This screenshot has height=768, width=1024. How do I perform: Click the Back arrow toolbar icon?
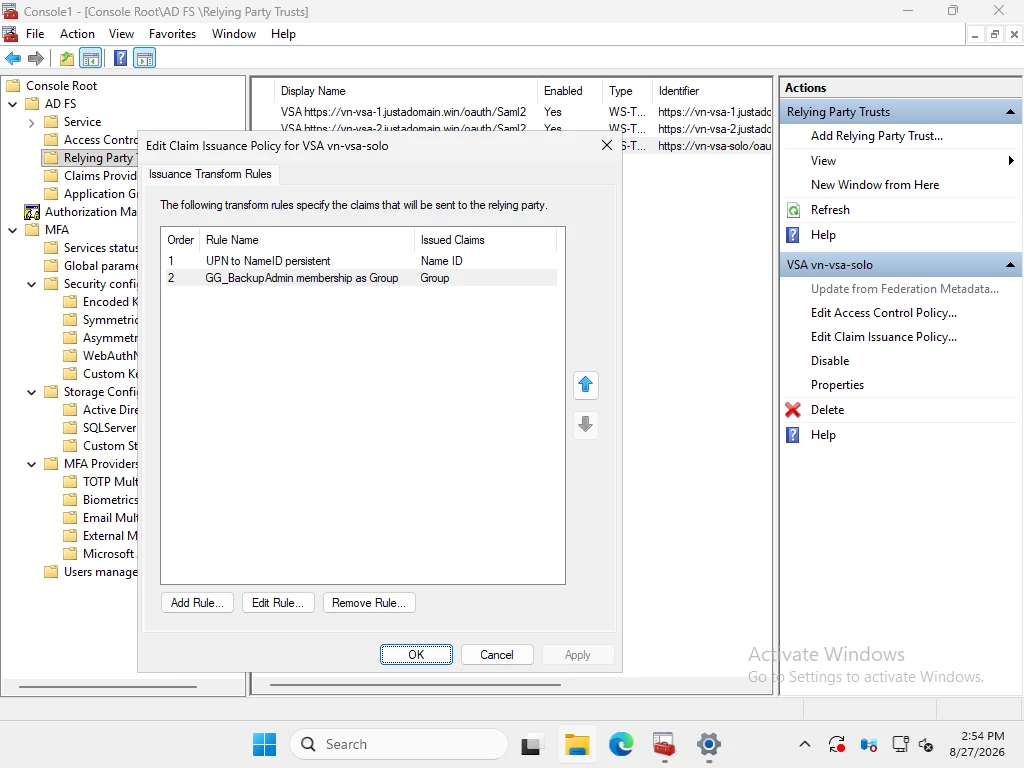(13, 58)
